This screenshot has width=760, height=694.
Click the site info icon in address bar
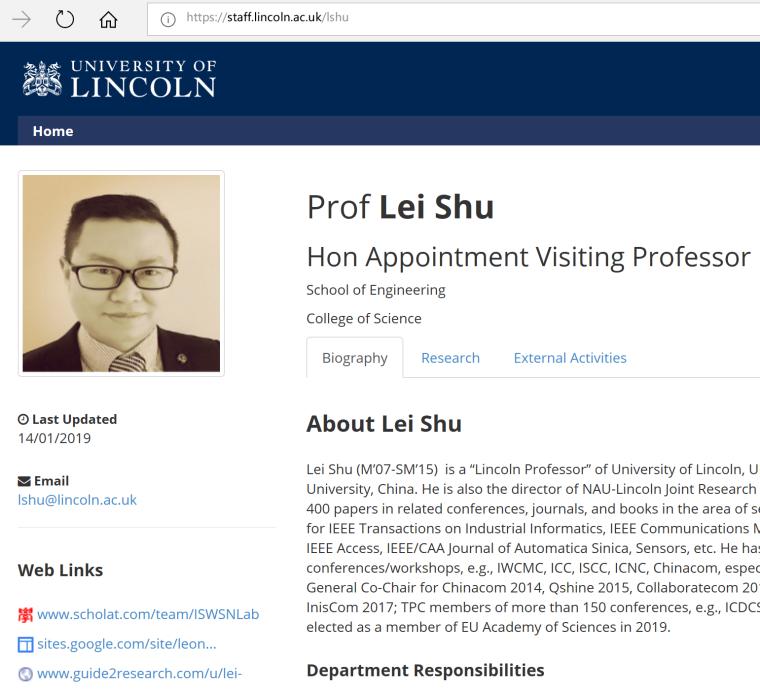[168, 18]
